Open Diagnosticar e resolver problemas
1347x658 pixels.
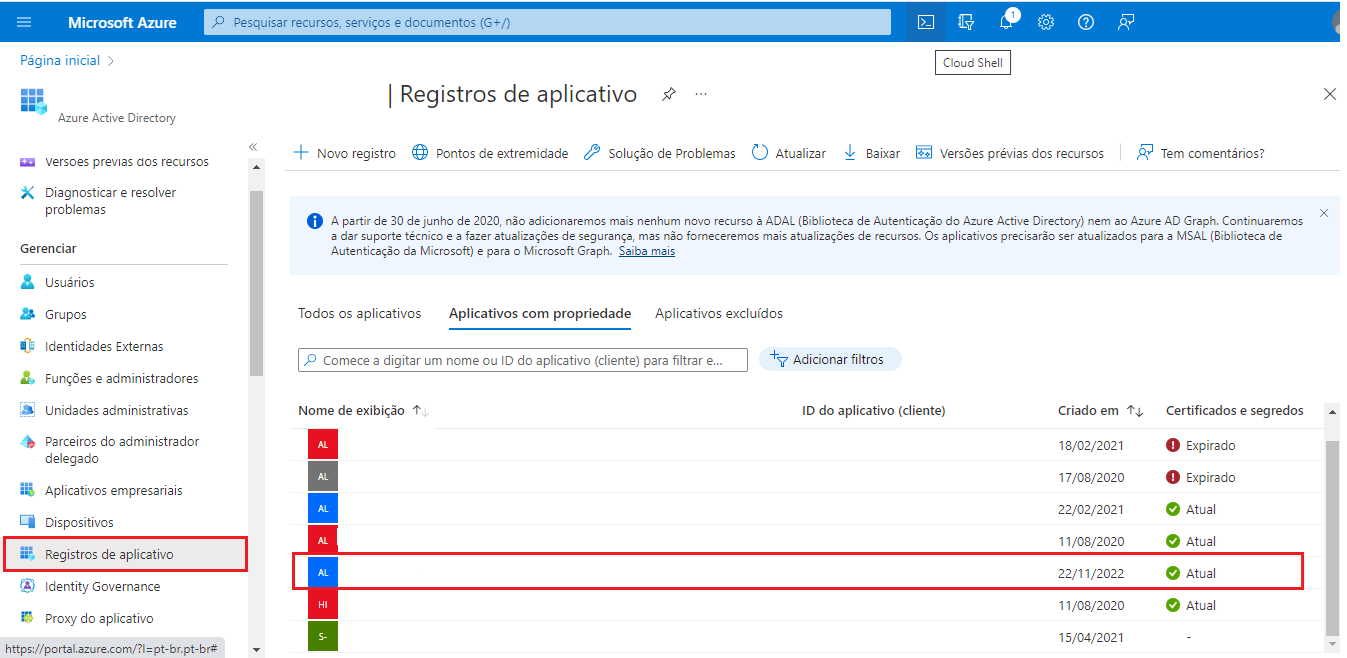(x=110, y=201)
